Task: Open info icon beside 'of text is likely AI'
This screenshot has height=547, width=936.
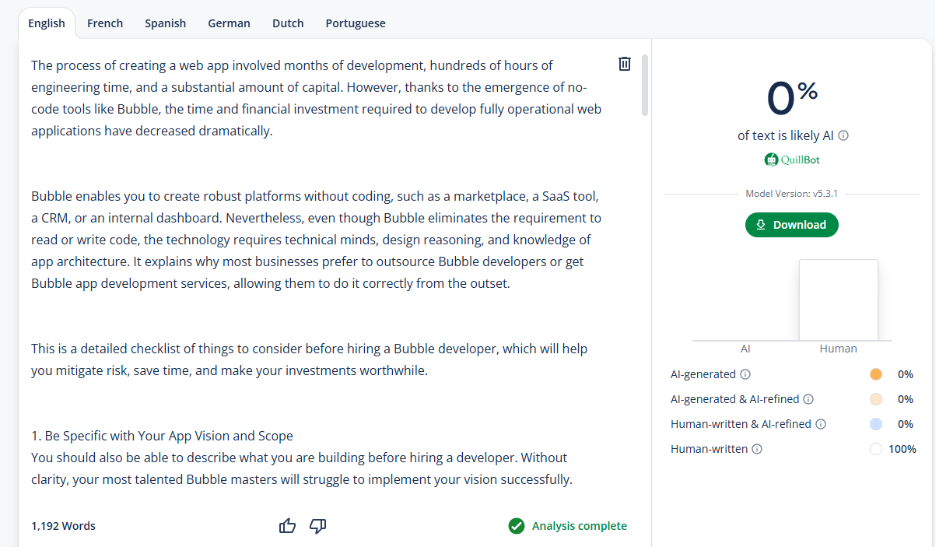Action: coord(843,136)
